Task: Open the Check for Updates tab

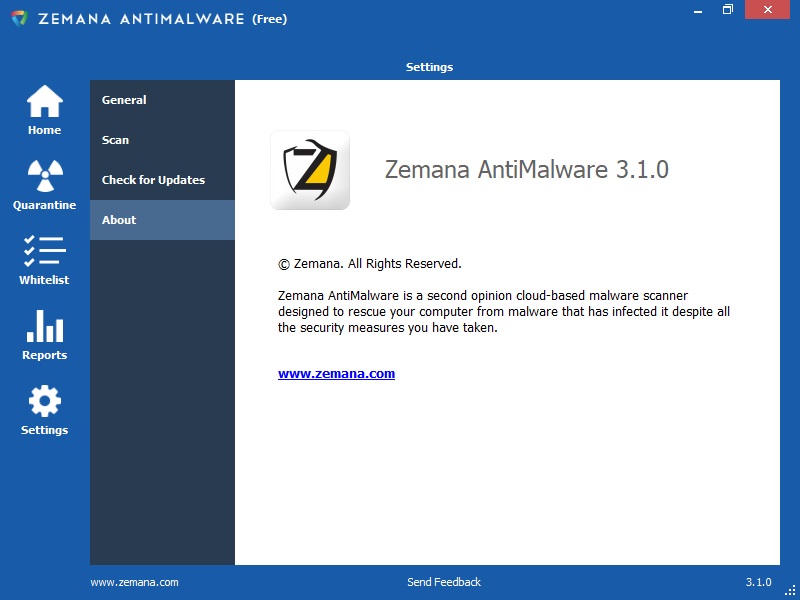Action: (162, 180)
